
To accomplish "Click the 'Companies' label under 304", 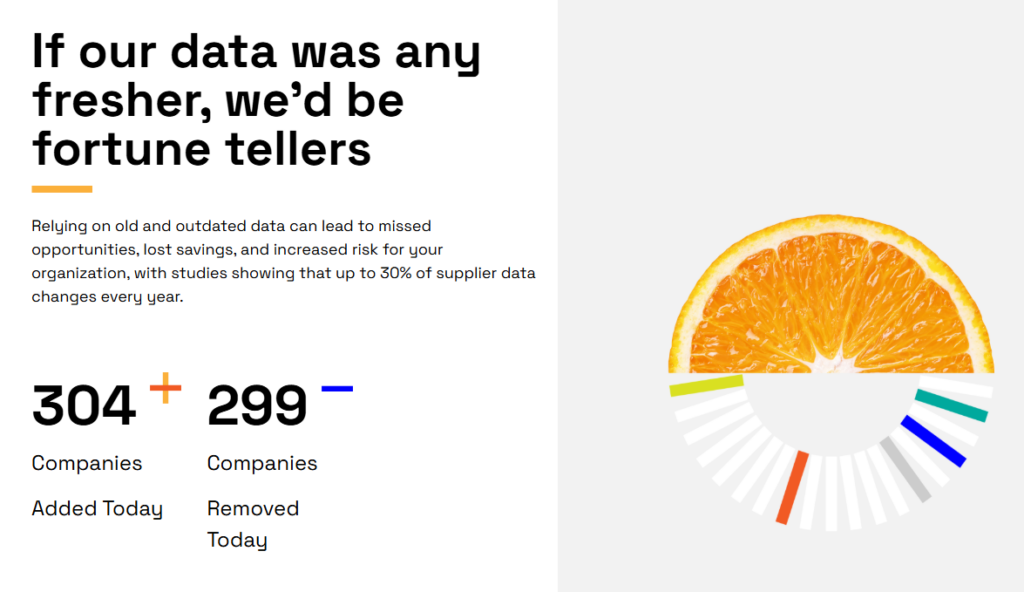I will pyautogui.click(x=87, y=463).
